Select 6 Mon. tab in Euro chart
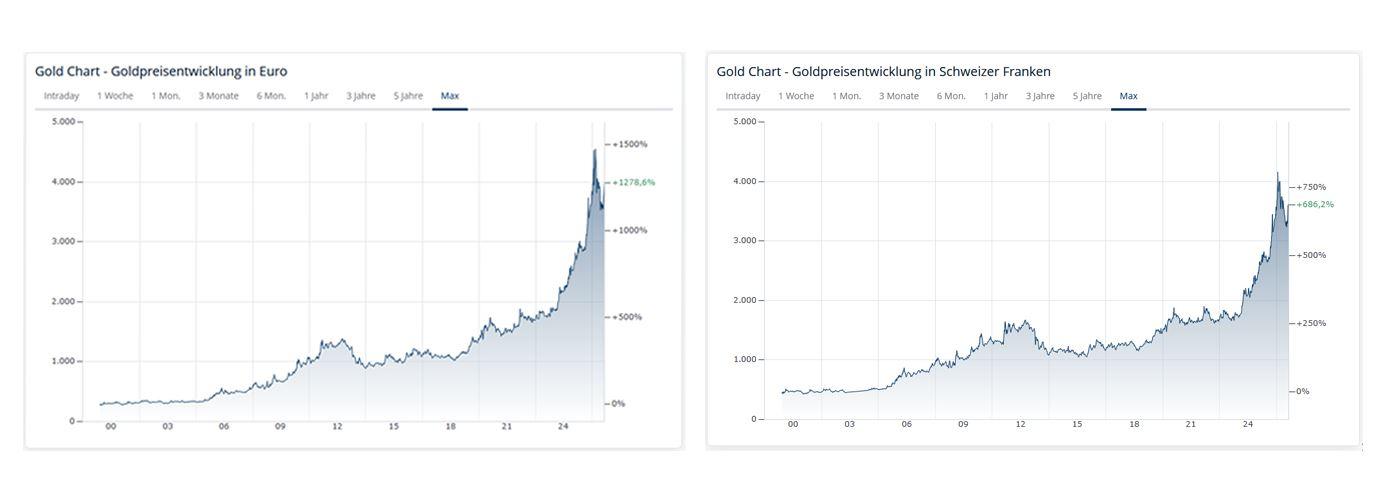Image resolution: width=1386 pixels, height=501 pixels. point(271,96)
